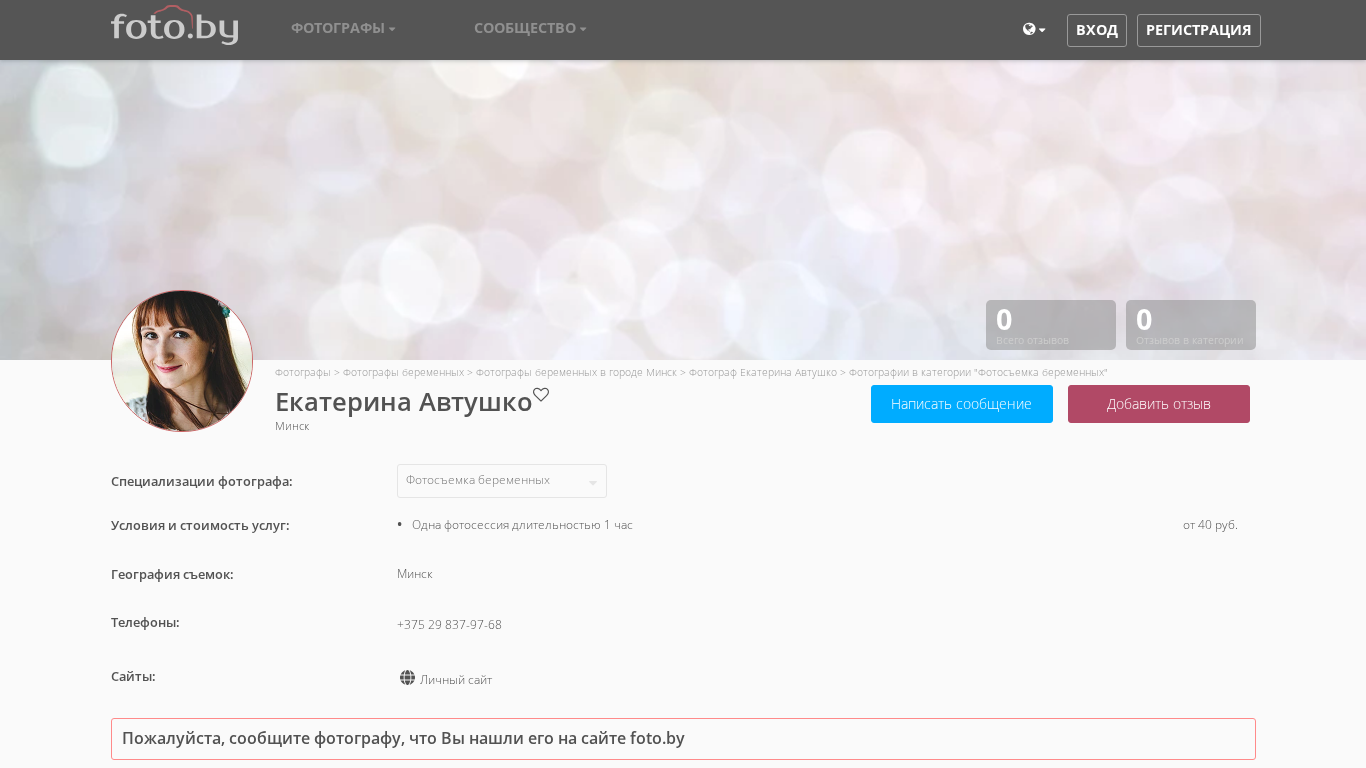Open Фотографы беременных в городе Минск breadcrumb
This screenshot has width=1366, height=768.
point(576,372)
